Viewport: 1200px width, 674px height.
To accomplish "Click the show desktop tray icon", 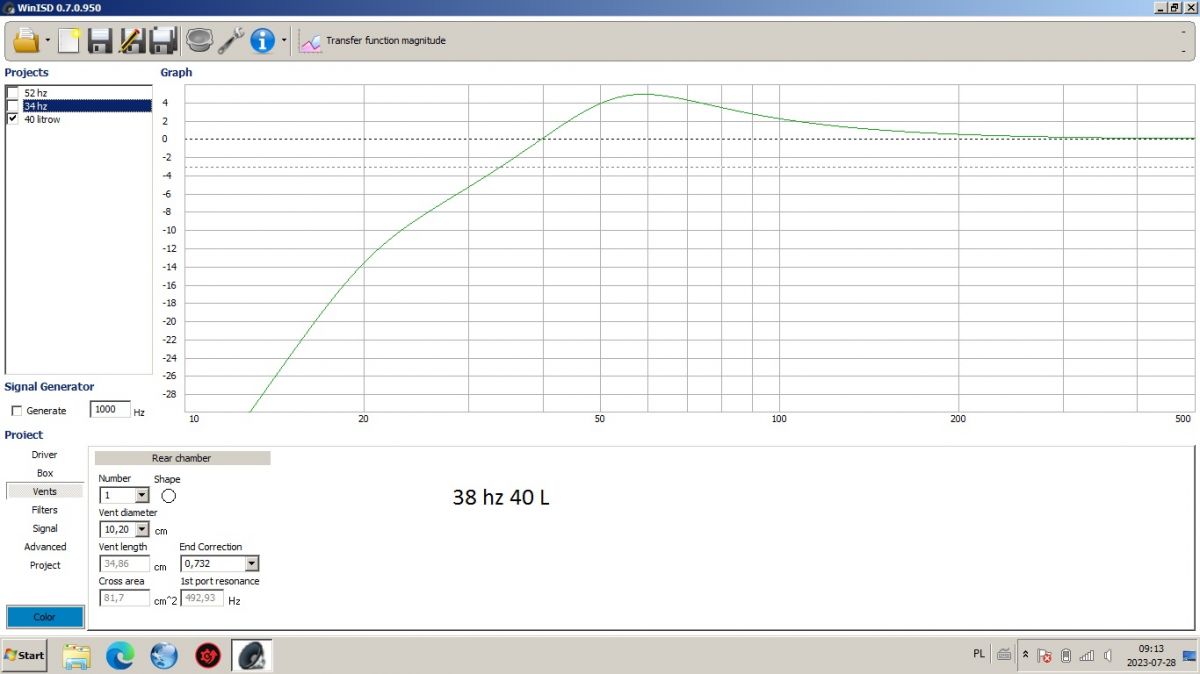I will [1189, 656].
